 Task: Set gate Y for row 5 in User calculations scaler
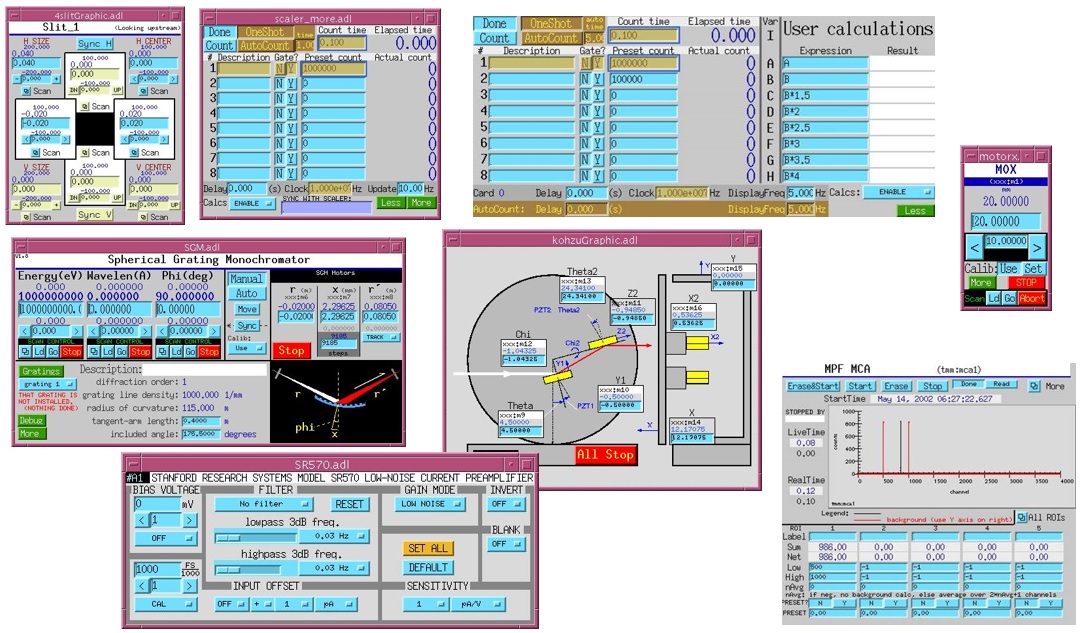(599, 127)
